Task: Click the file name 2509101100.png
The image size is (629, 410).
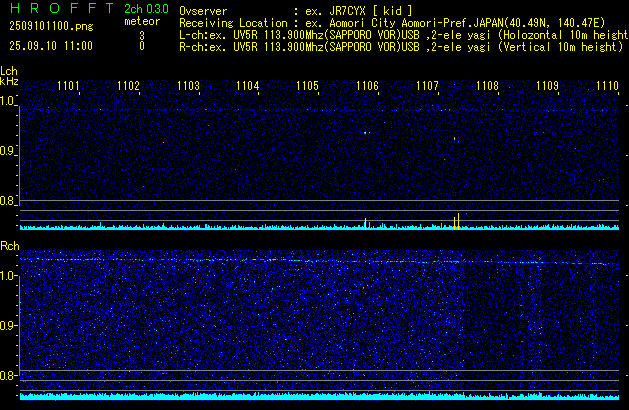Action: [x=51, y=26]
